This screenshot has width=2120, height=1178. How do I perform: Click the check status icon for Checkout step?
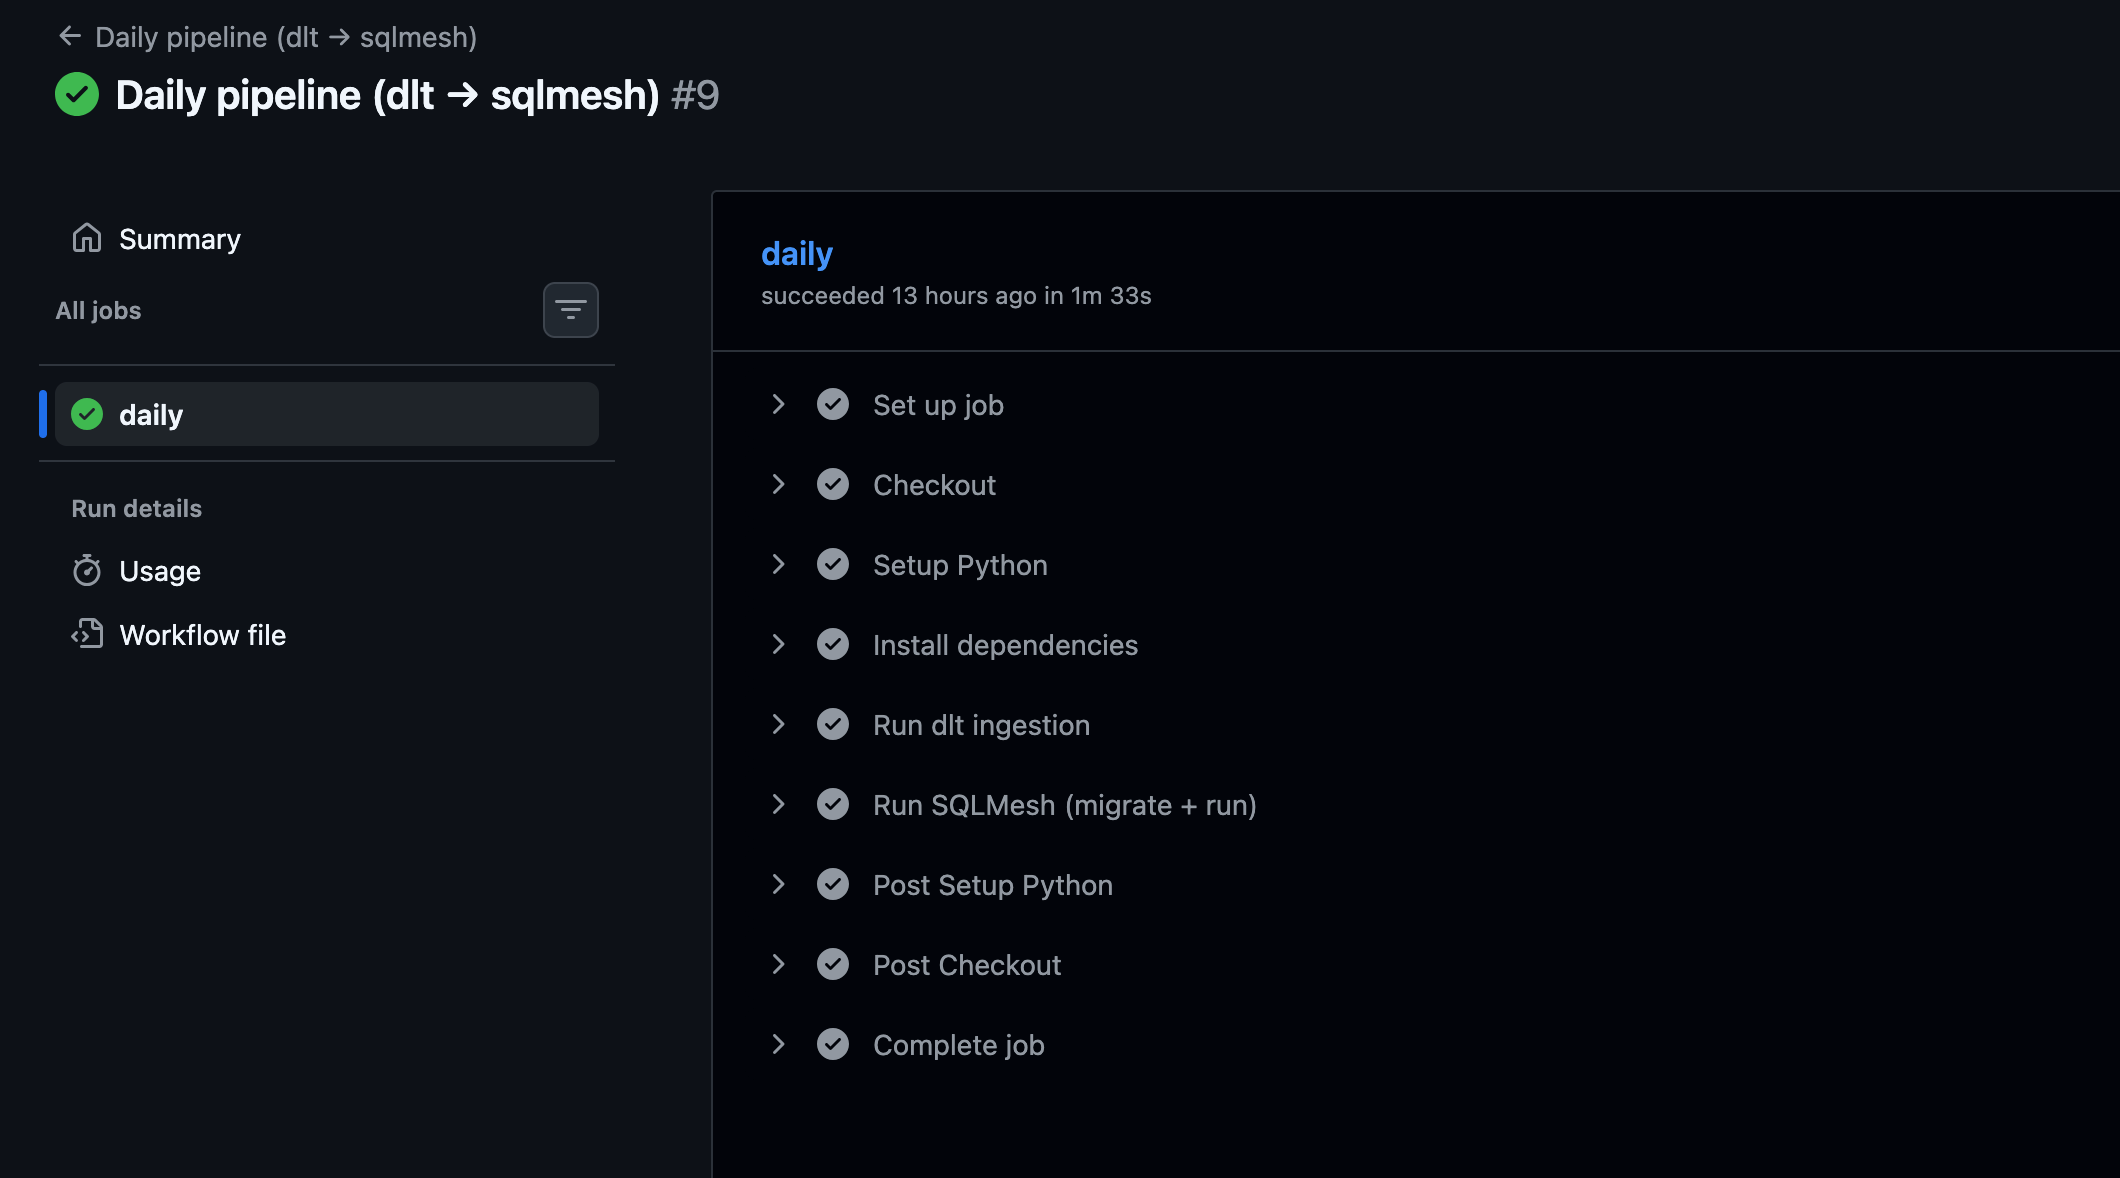click(832, 485)
